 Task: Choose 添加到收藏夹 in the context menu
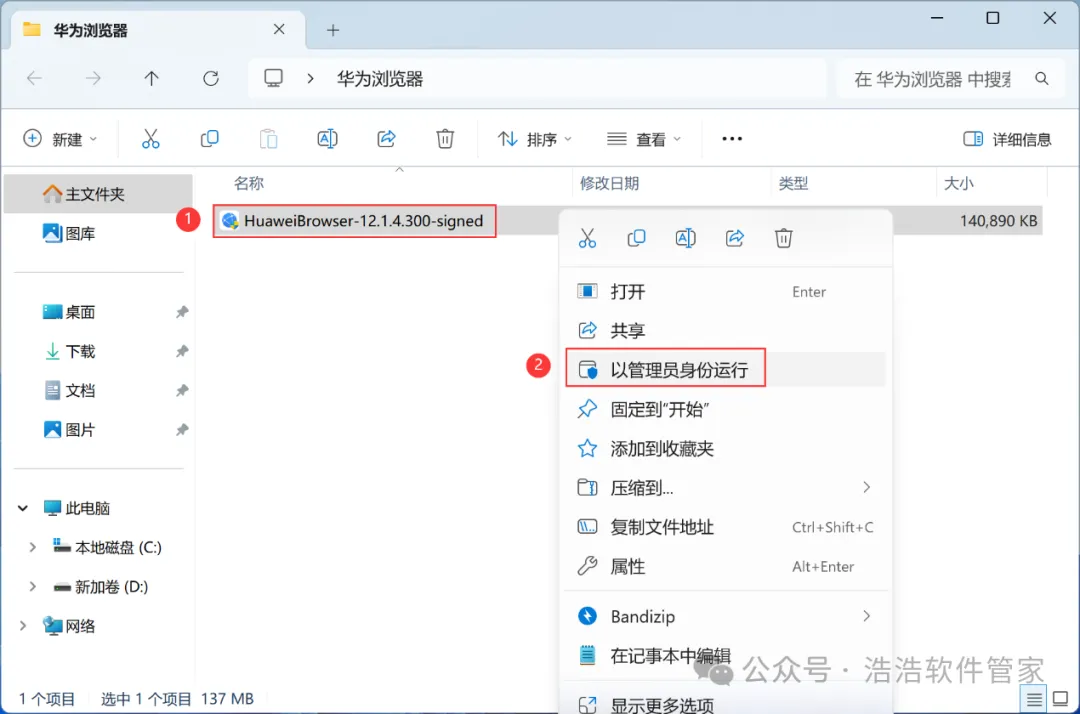coord(725,448)
